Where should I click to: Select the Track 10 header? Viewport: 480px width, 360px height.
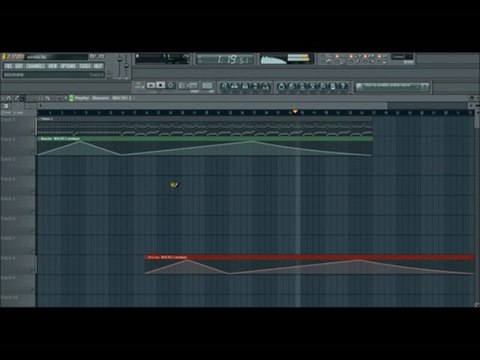18,301
